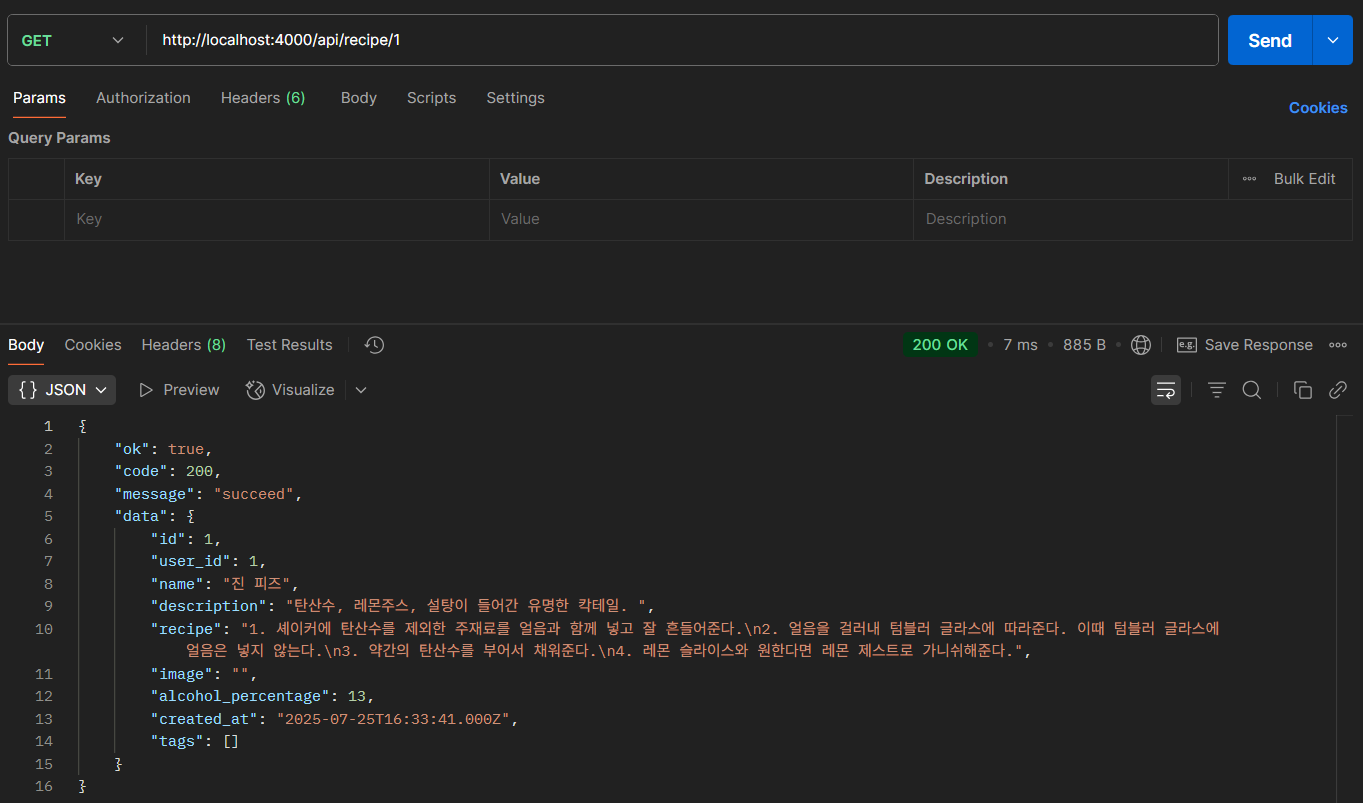
Task: Expand the Send button dropdown arrow
Action: pos(1333,40)
